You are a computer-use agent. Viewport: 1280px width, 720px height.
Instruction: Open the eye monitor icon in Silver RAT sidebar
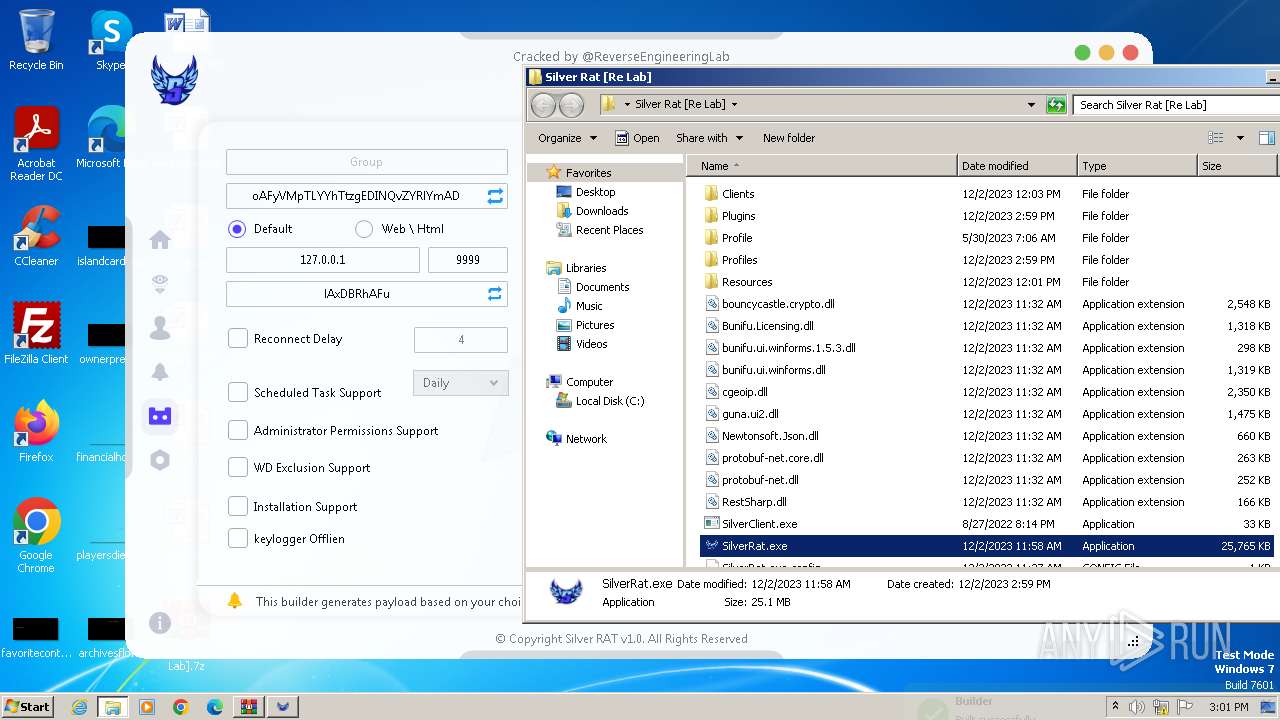click(x=160, y=285)
